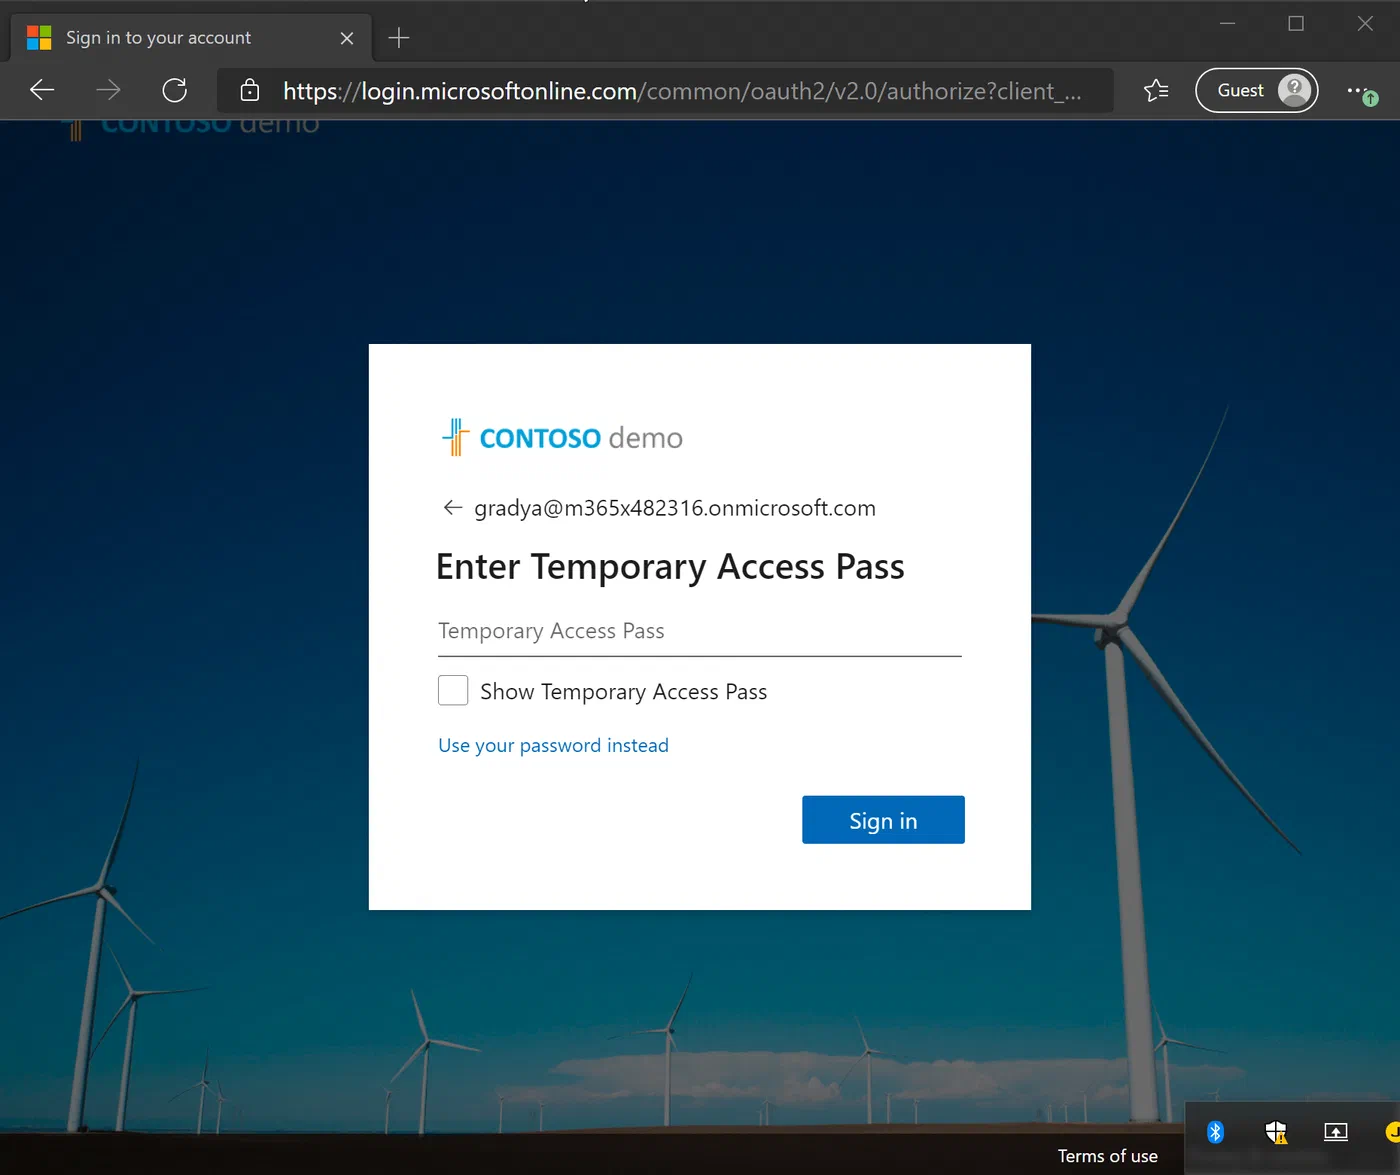Click the address bar URL

click(682, 91)
